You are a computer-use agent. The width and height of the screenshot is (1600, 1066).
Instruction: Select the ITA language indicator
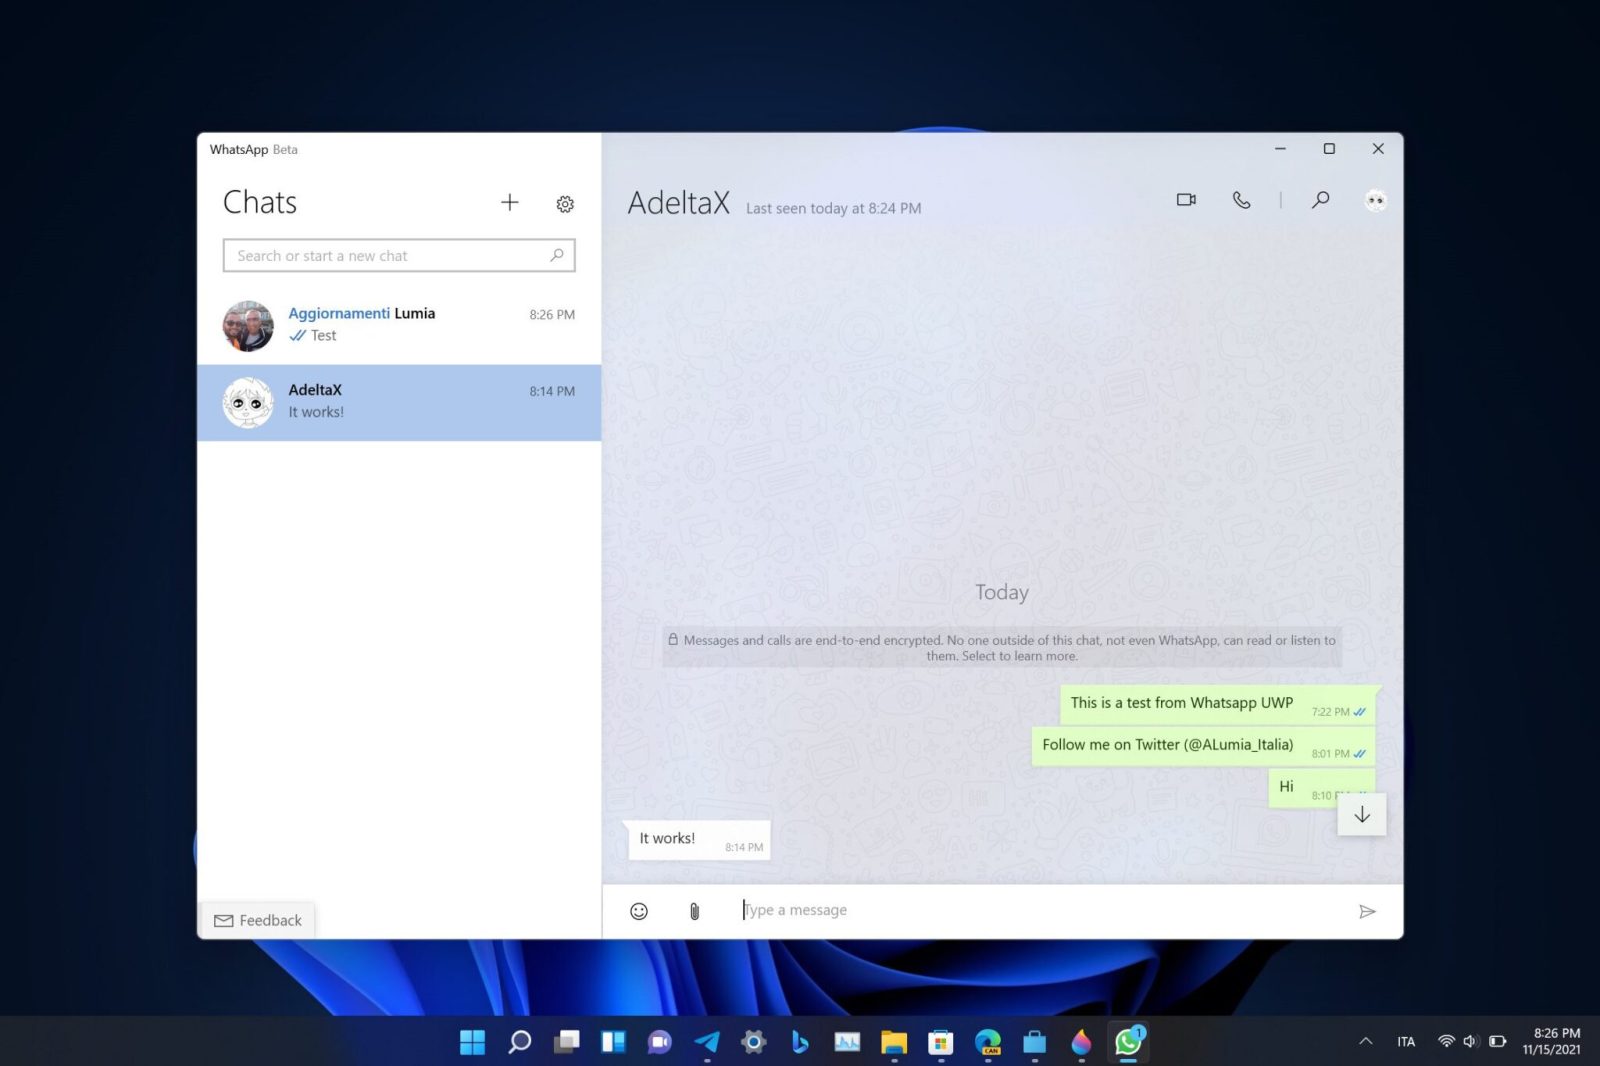[x=1406, y=1041]
